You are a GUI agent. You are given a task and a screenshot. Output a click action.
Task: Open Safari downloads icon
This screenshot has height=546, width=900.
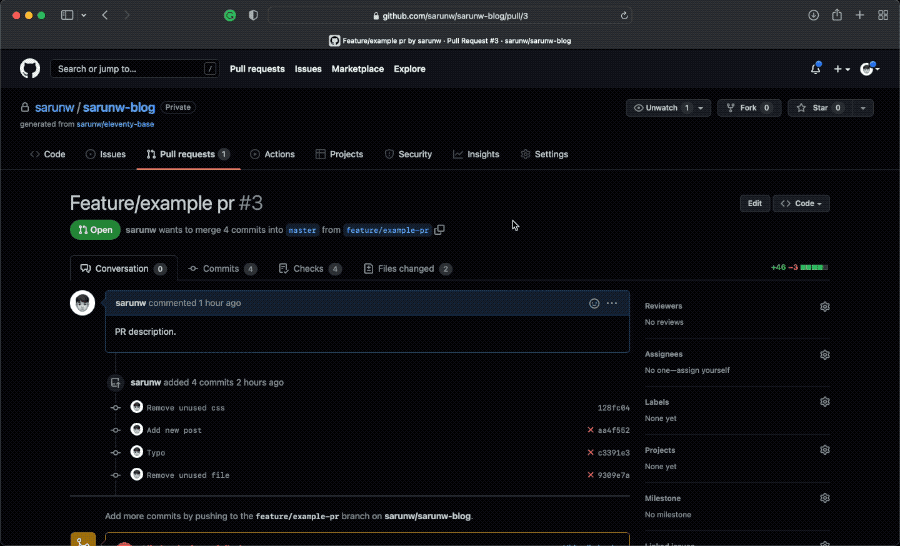[x=813, y=16]
